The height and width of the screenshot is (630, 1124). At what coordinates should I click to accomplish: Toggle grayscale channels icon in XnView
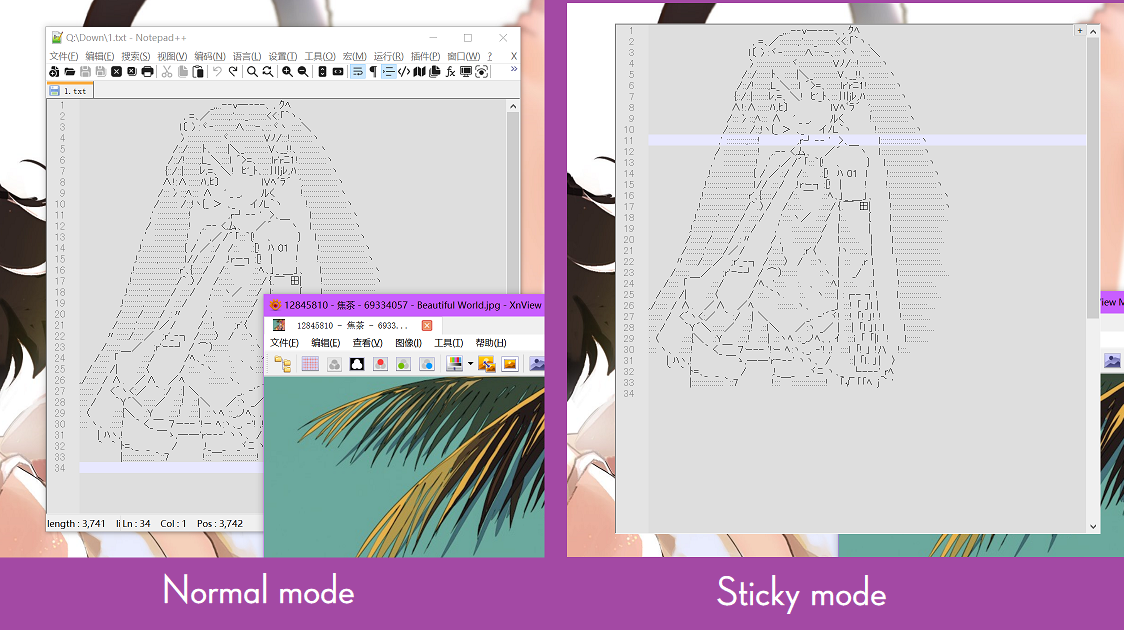[x=334, y=364]
